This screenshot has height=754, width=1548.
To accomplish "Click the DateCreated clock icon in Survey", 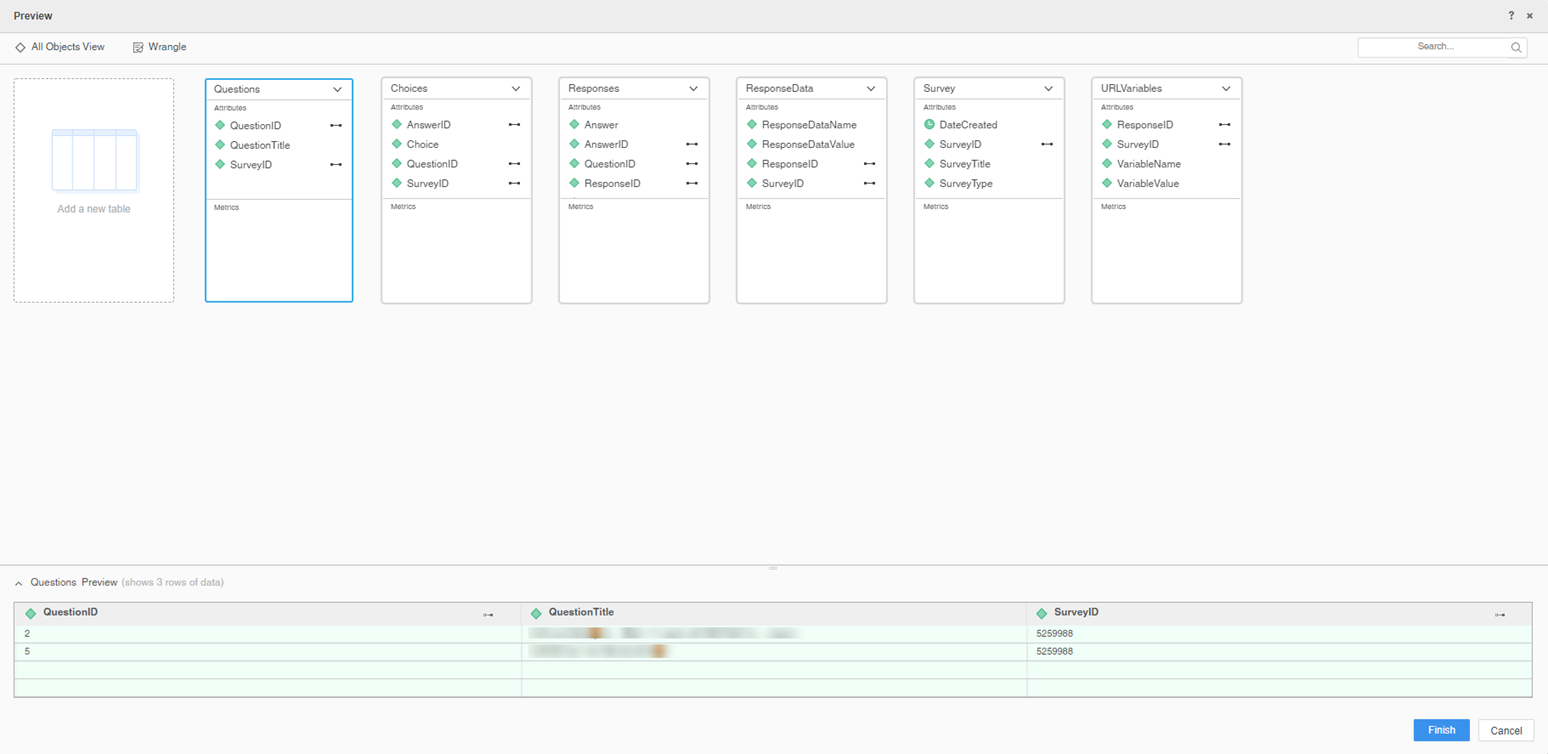I will [929, 125].
